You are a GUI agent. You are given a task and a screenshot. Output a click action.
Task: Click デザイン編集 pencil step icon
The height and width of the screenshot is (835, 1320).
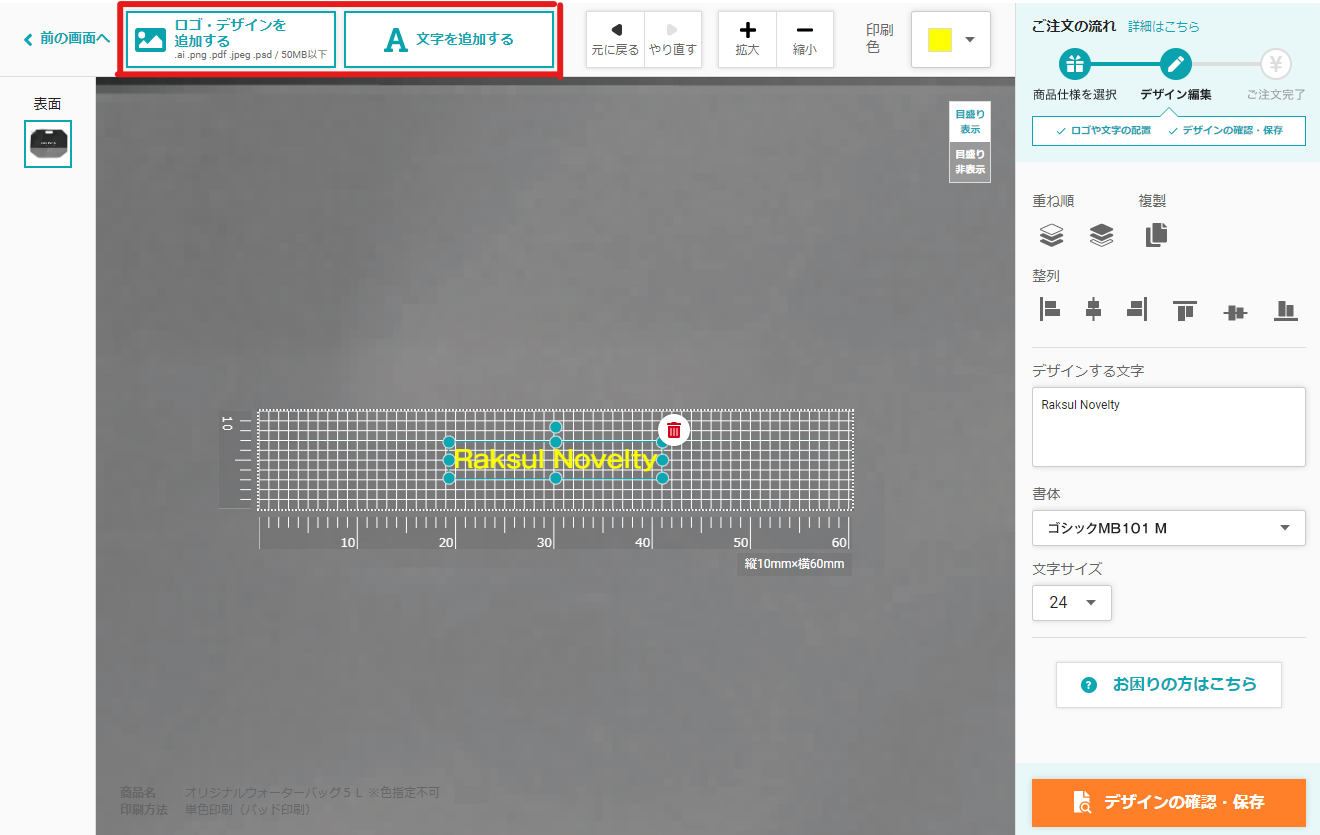point(1175,65)
